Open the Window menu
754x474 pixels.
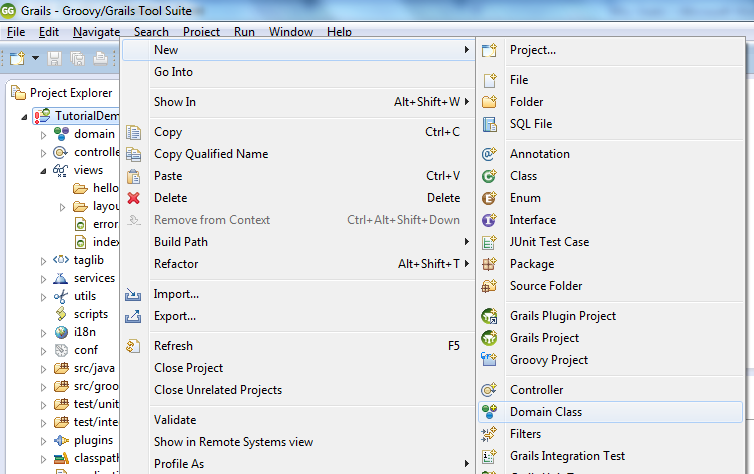click(x=291, y=32)
